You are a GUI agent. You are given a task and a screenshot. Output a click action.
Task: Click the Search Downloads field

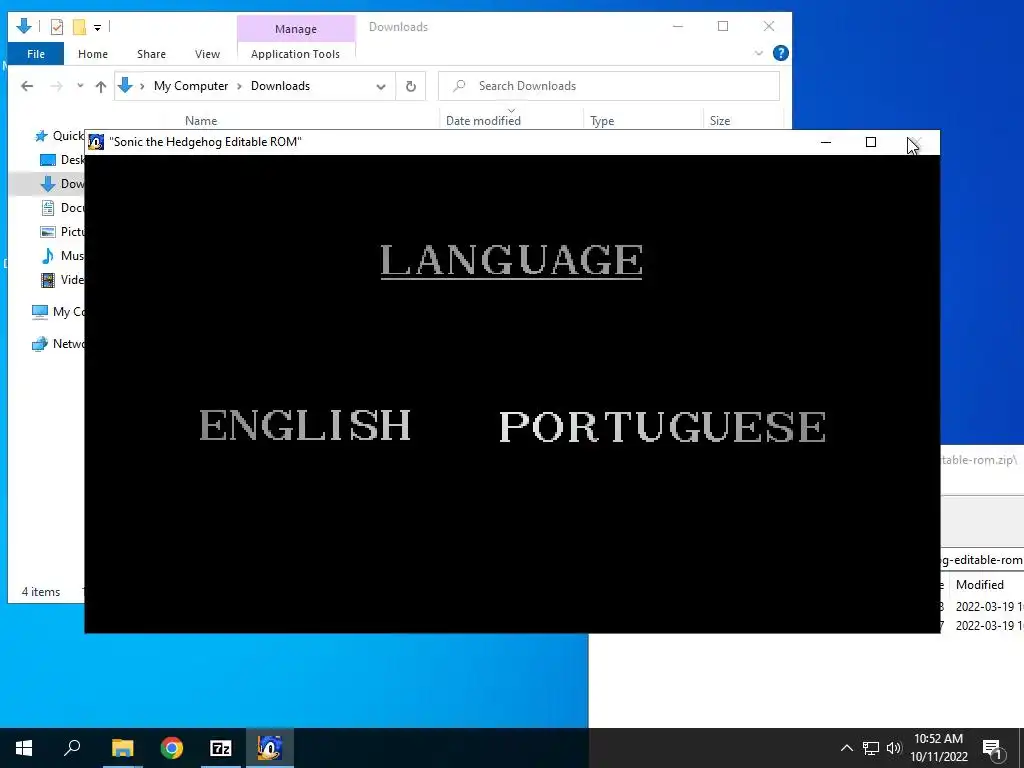coord(609,86)
